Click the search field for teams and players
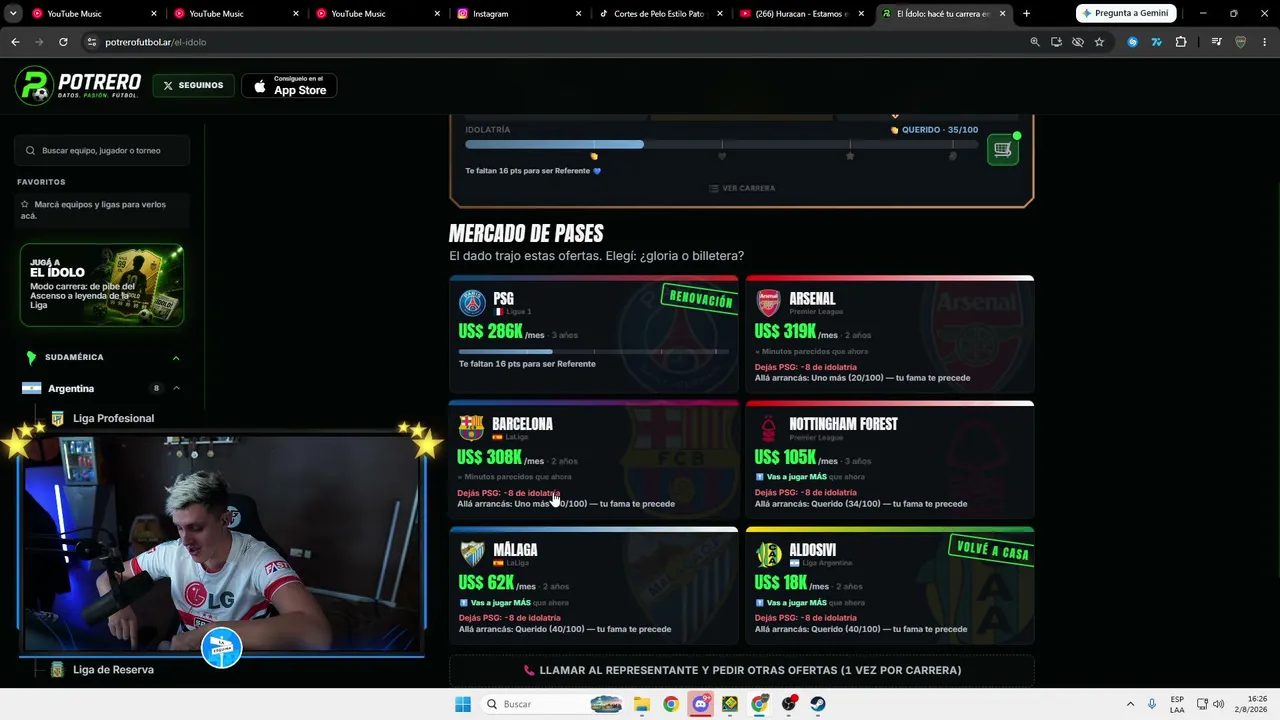Image resolution: width=1280 pixels, height=720 pixels. [101, 150]
